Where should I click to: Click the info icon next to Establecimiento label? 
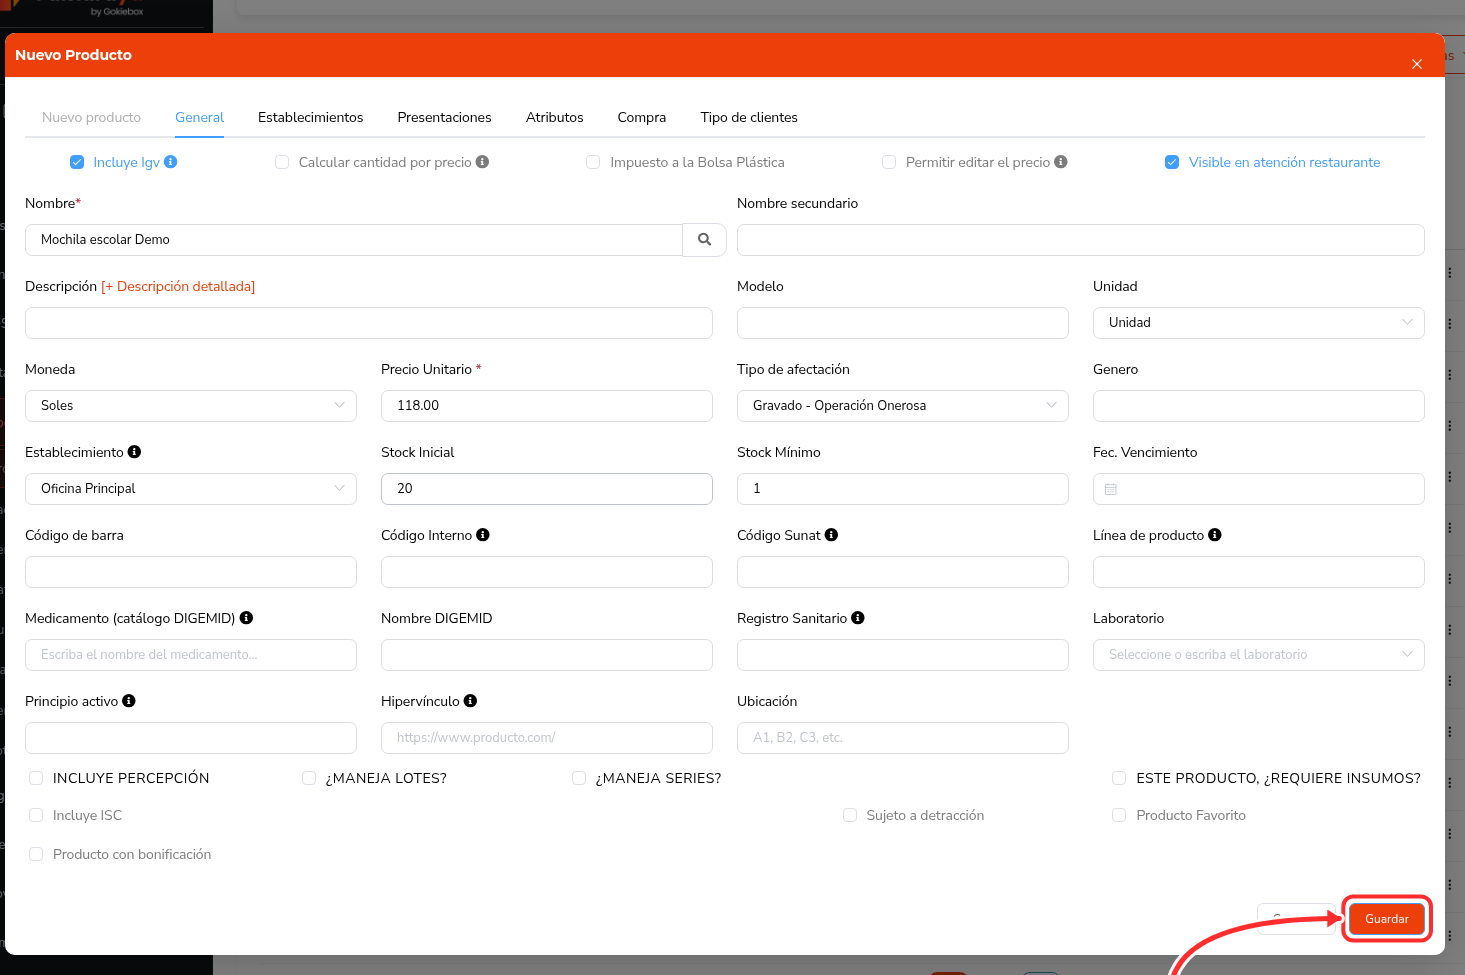pyautogui.click(x=135, y=452)
